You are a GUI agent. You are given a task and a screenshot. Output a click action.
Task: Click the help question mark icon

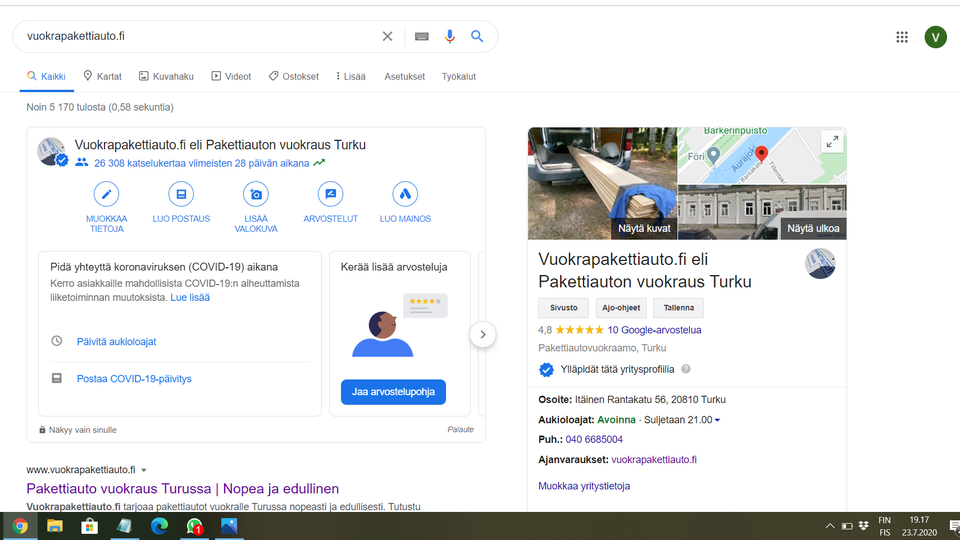coord(686,369)
